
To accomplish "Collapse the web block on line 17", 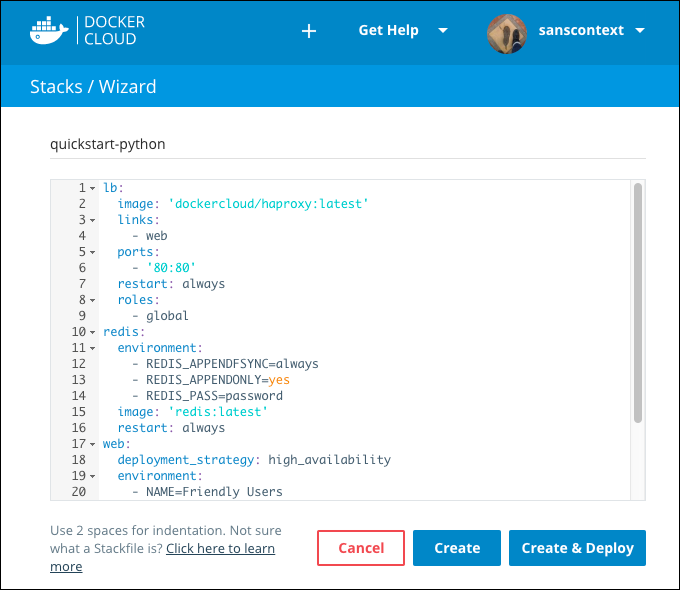I will 93,444.
